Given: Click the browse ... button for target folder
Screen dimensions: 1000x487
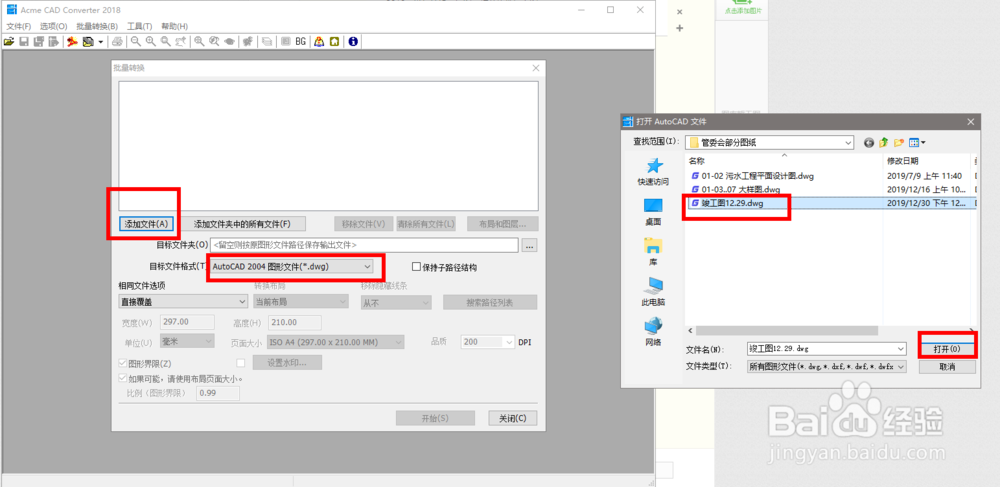Looking at the screenshot, I should coord(530,245).
